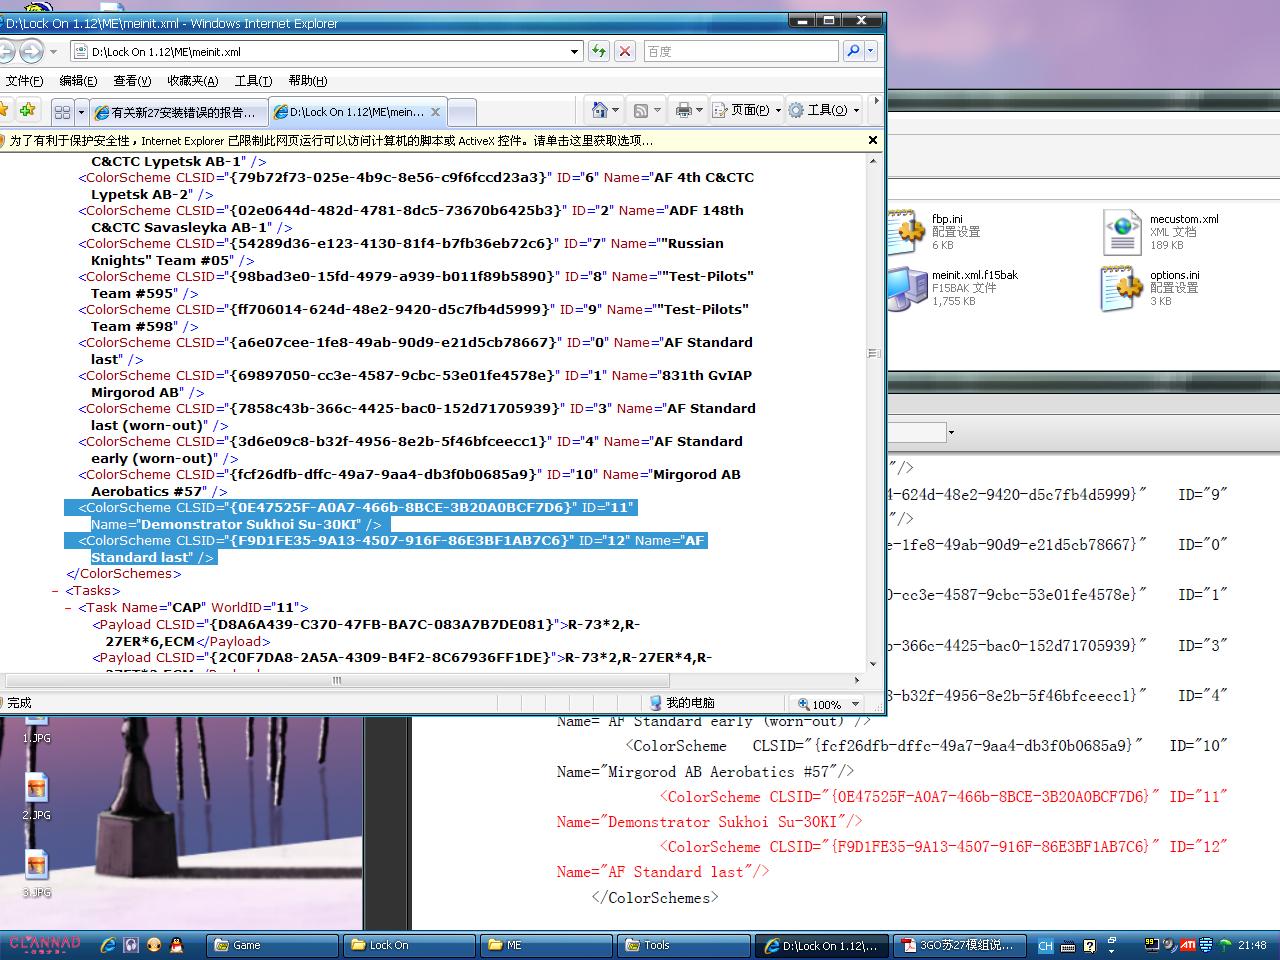Open the 工具(O) tools toolbar dropdown
This screenshot has height=960, width=1280.
[x=824, y=110]
